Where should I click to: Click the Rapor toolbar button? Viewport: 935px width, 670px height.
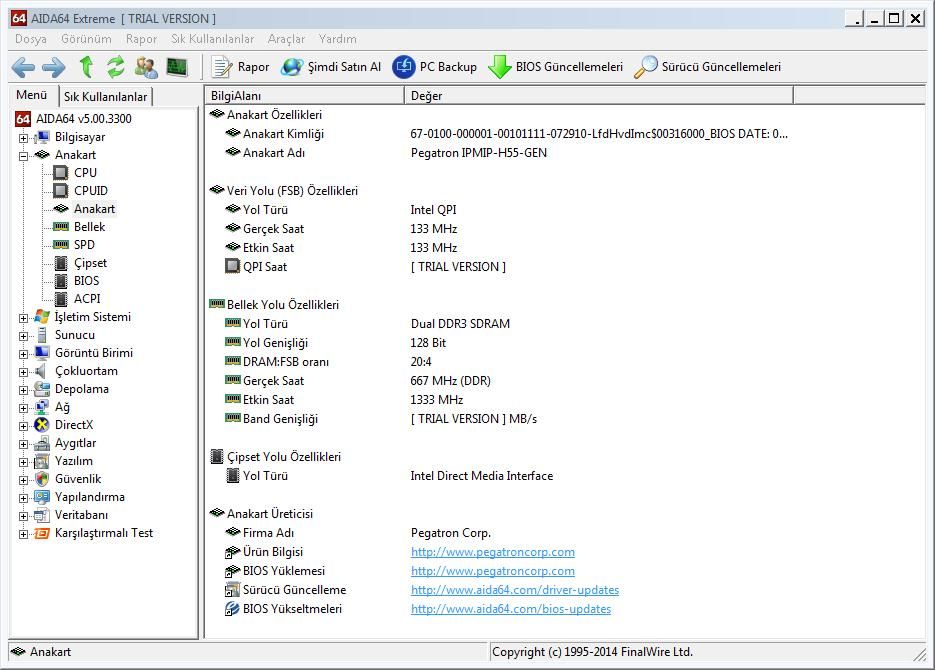tap(240, 67)
